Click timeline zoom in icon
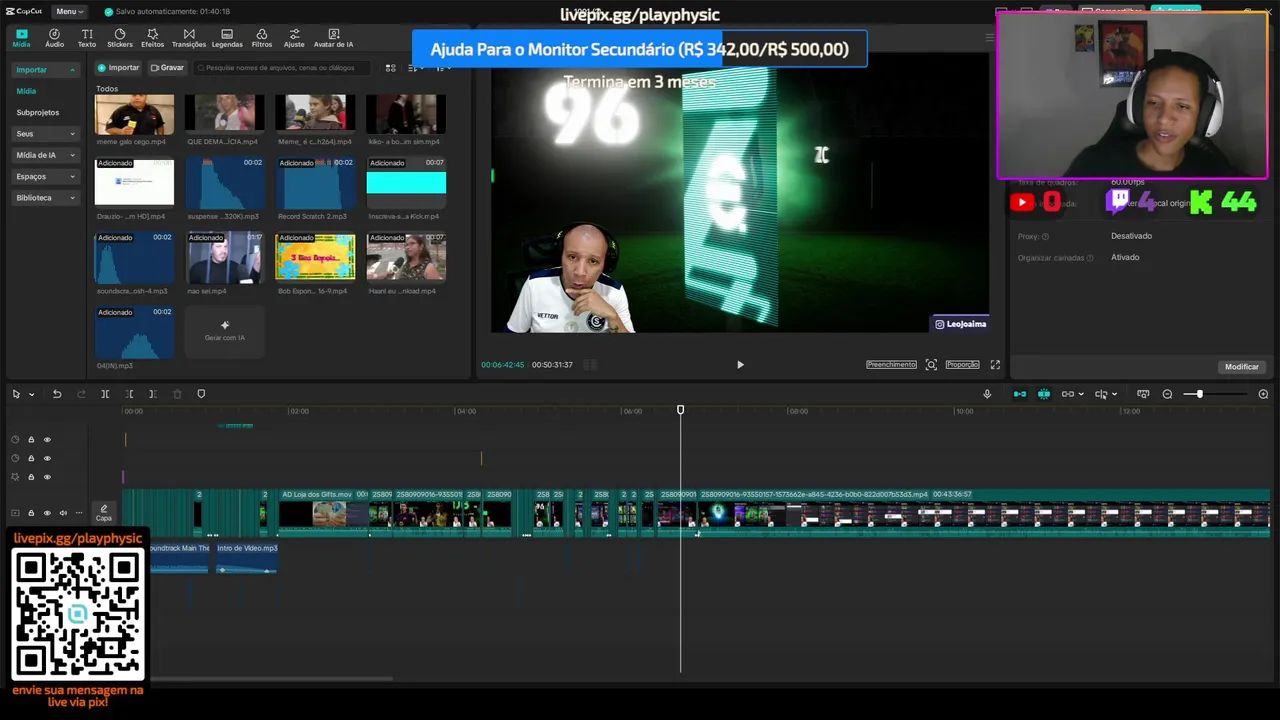This screenshot has width=1280, height=720. (x=1263, y=394)
